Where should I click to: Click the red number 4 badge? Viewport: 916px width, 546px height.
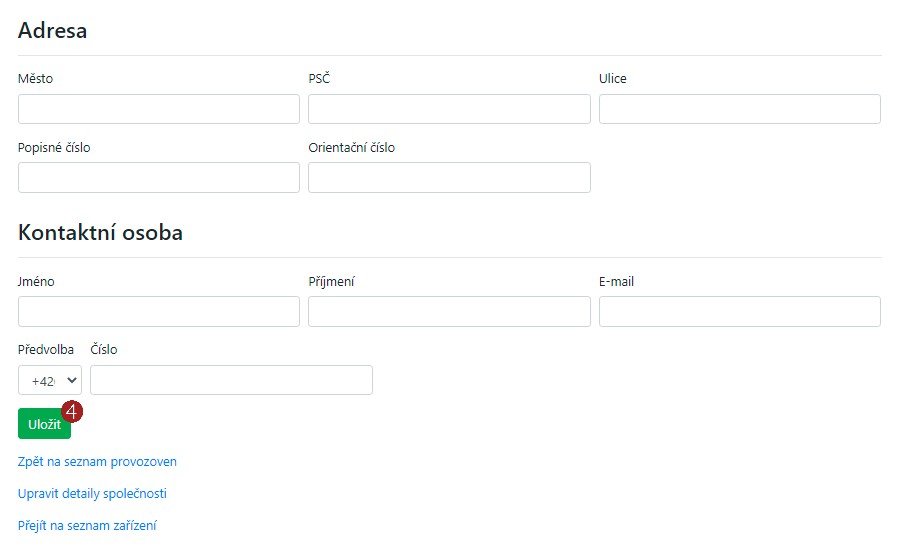click(x=72, y=410)
